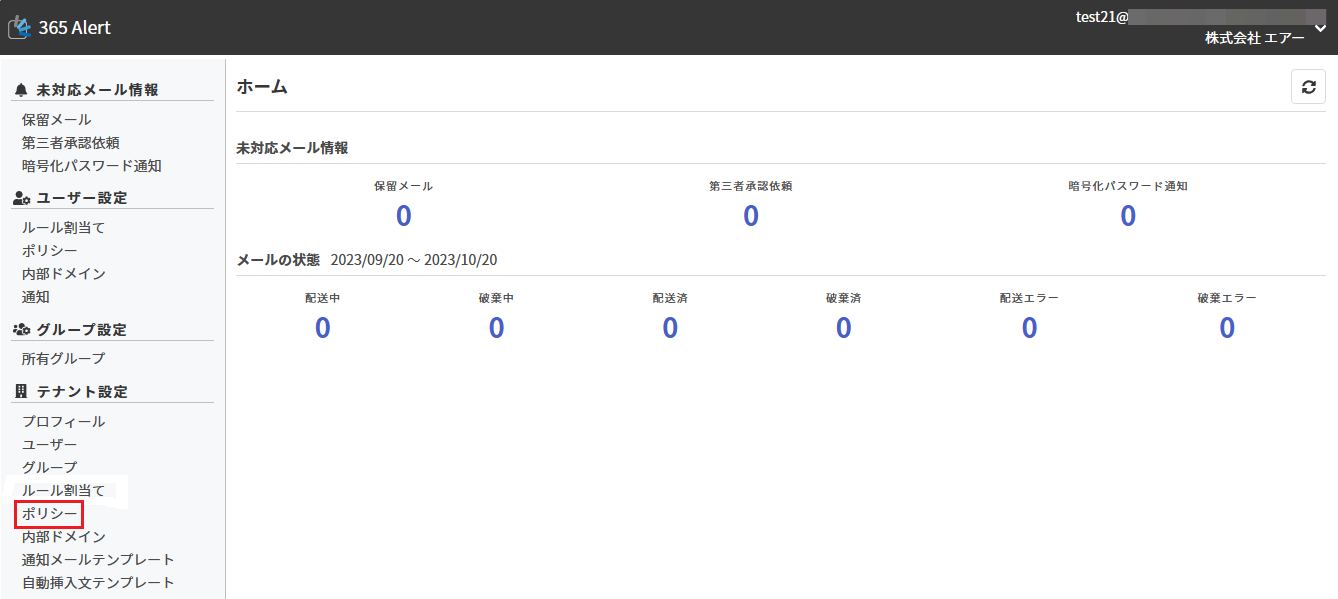Click the 365 Alert logo icon

point(19,27)
